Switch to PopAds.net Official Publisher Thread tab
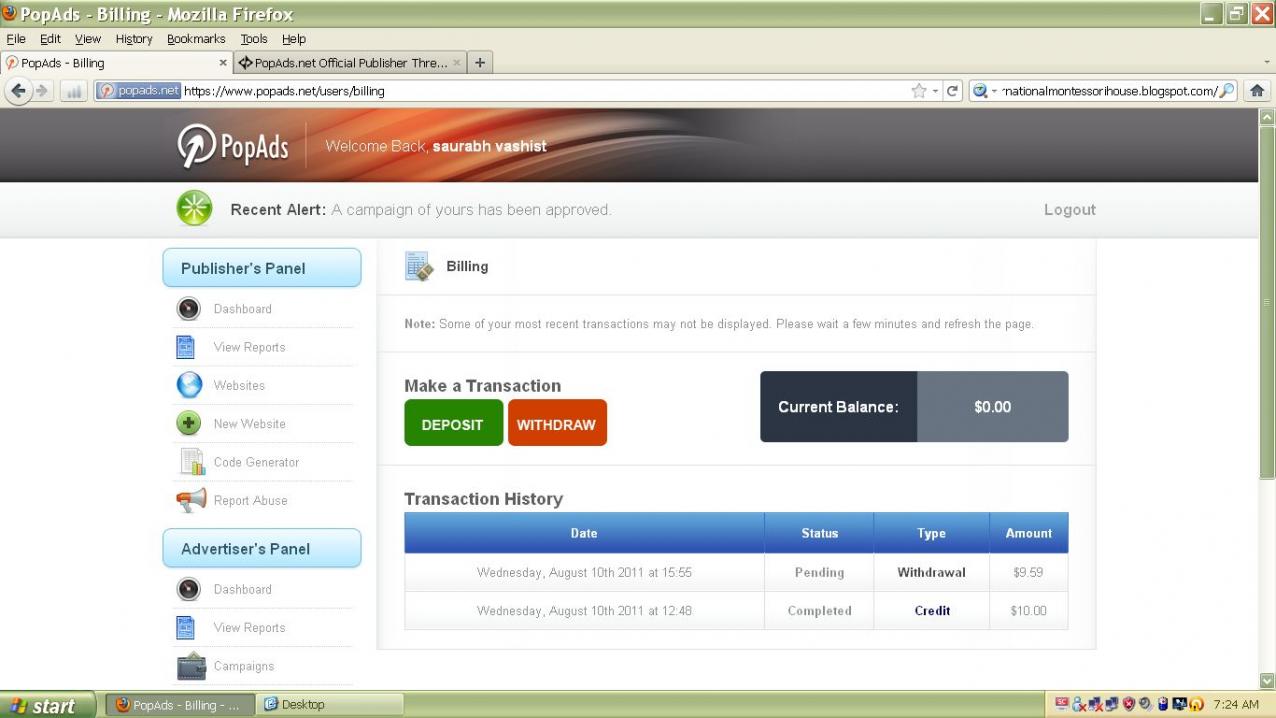Image resolution: width=1276 pixels, height=718 pixels. [351, 63]
